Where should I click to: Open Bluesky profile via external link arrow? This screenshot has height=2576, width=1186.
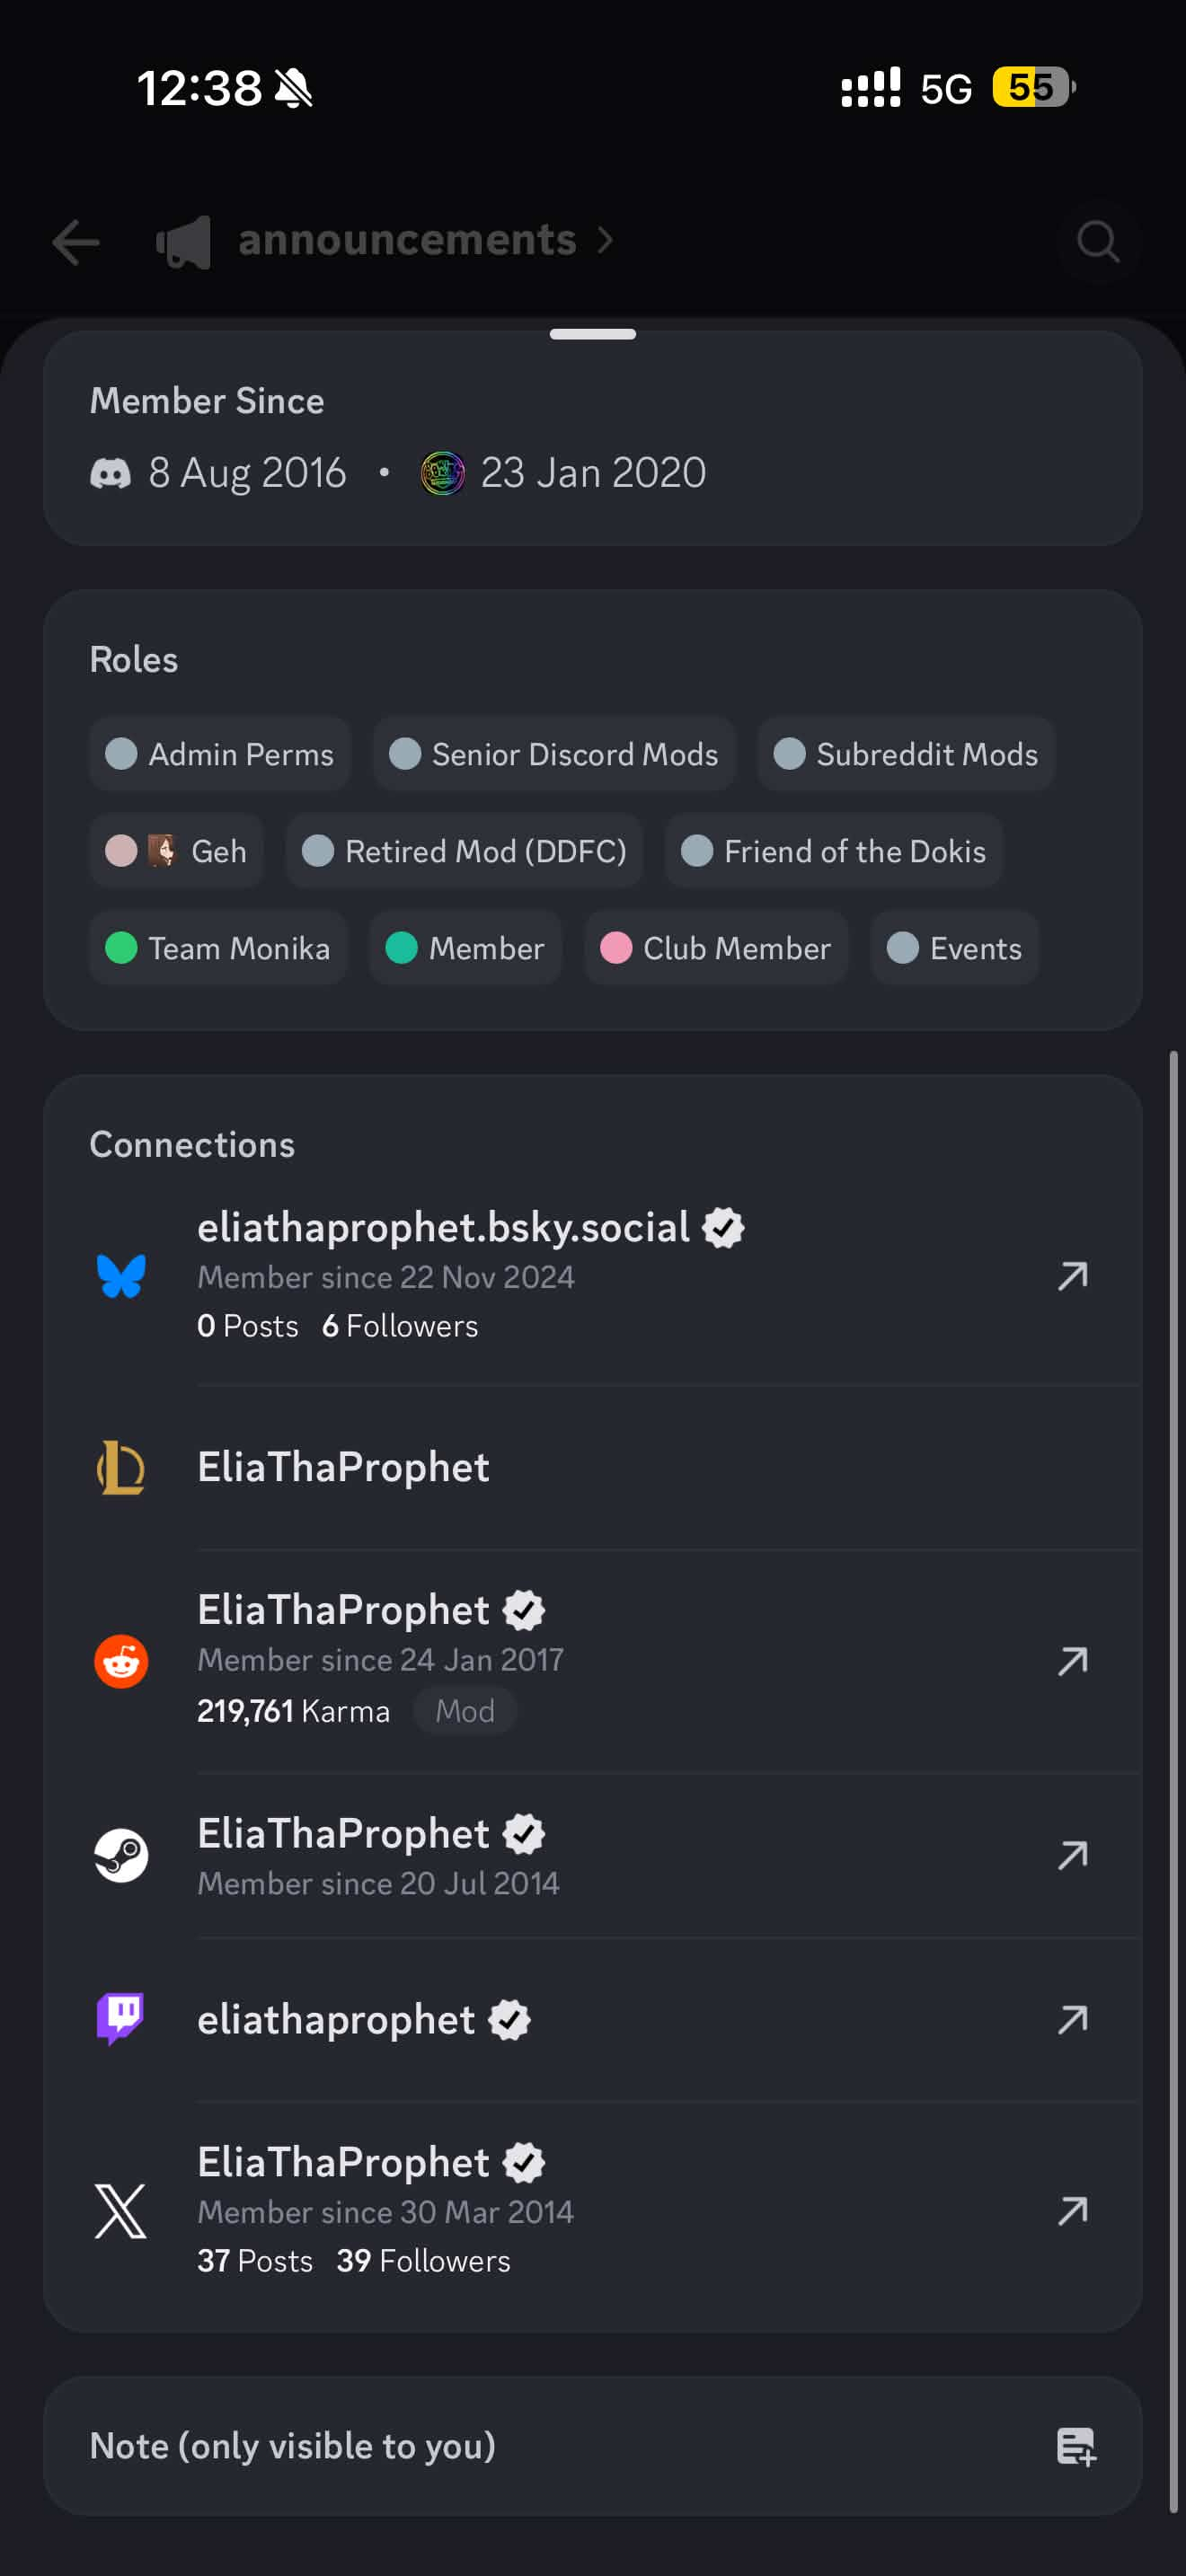(x=1072, y=1276)
